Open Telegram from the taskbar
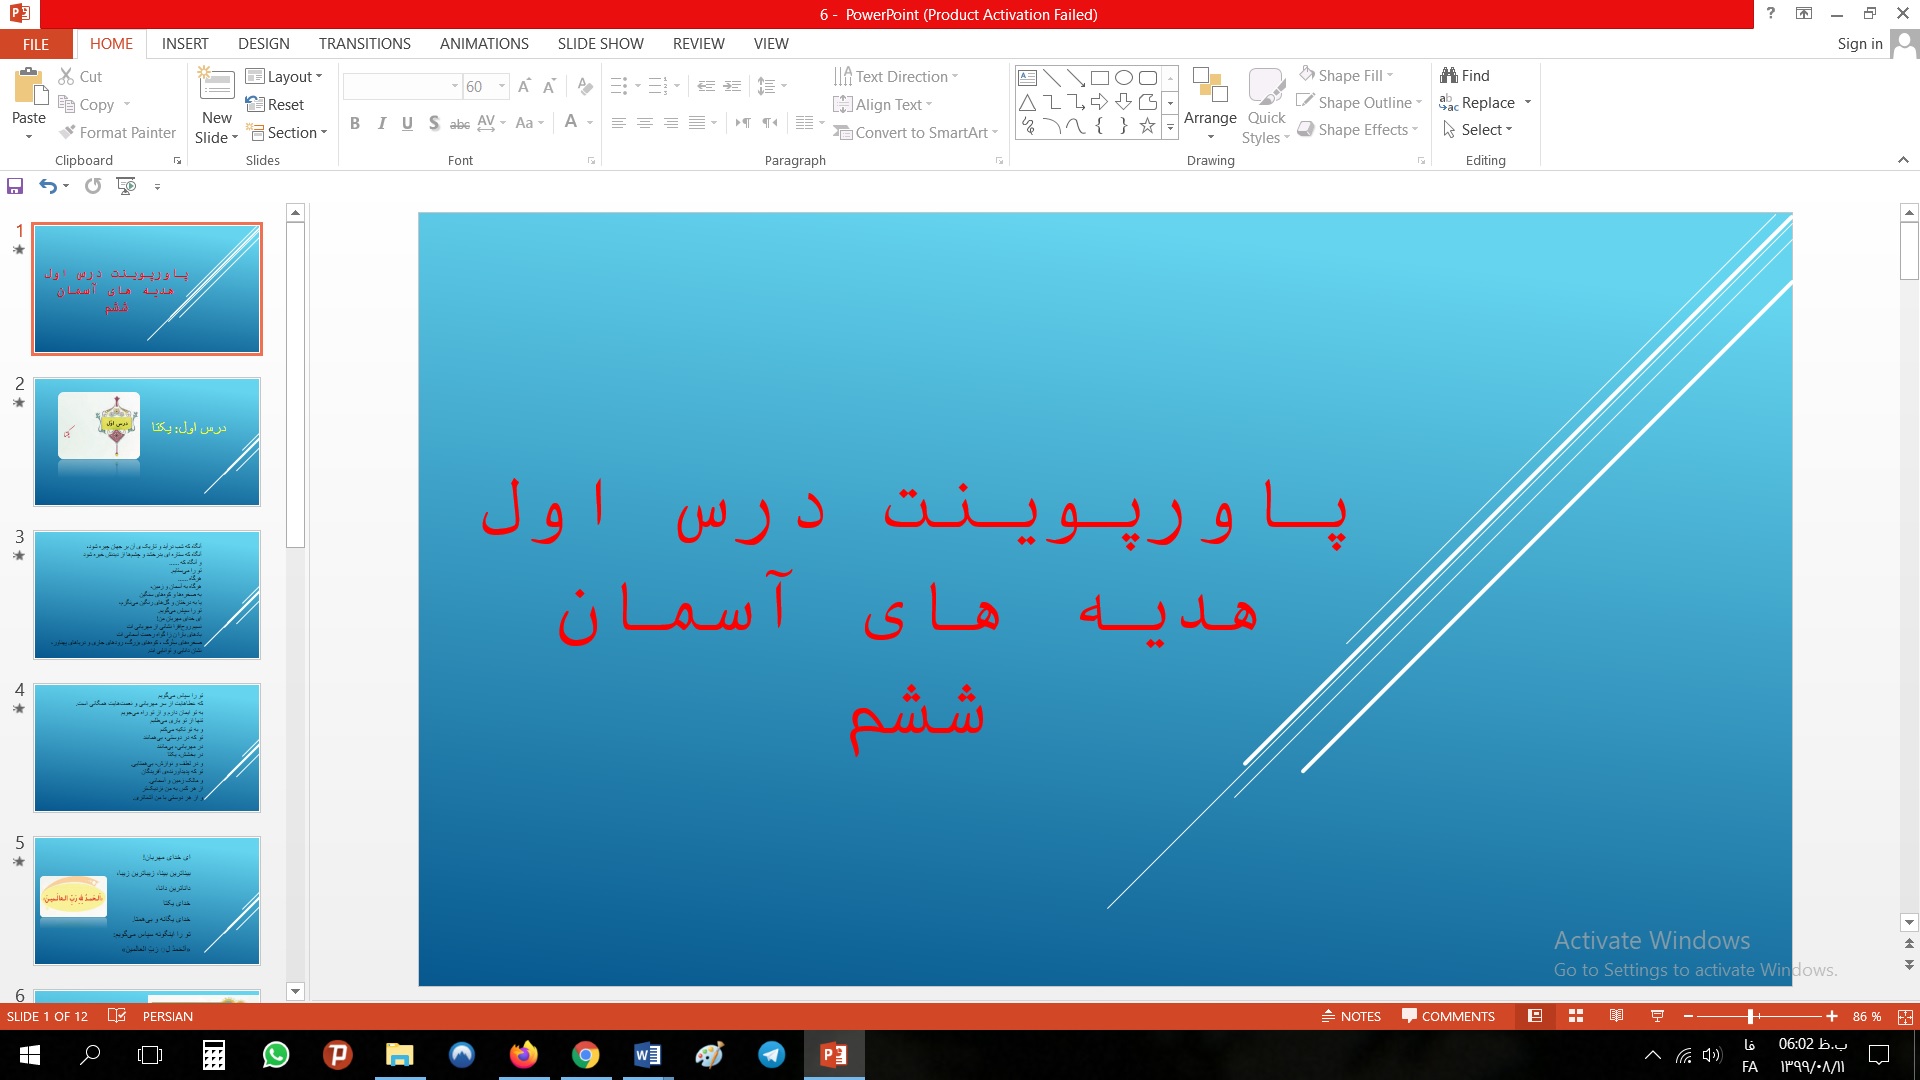 771,1055
